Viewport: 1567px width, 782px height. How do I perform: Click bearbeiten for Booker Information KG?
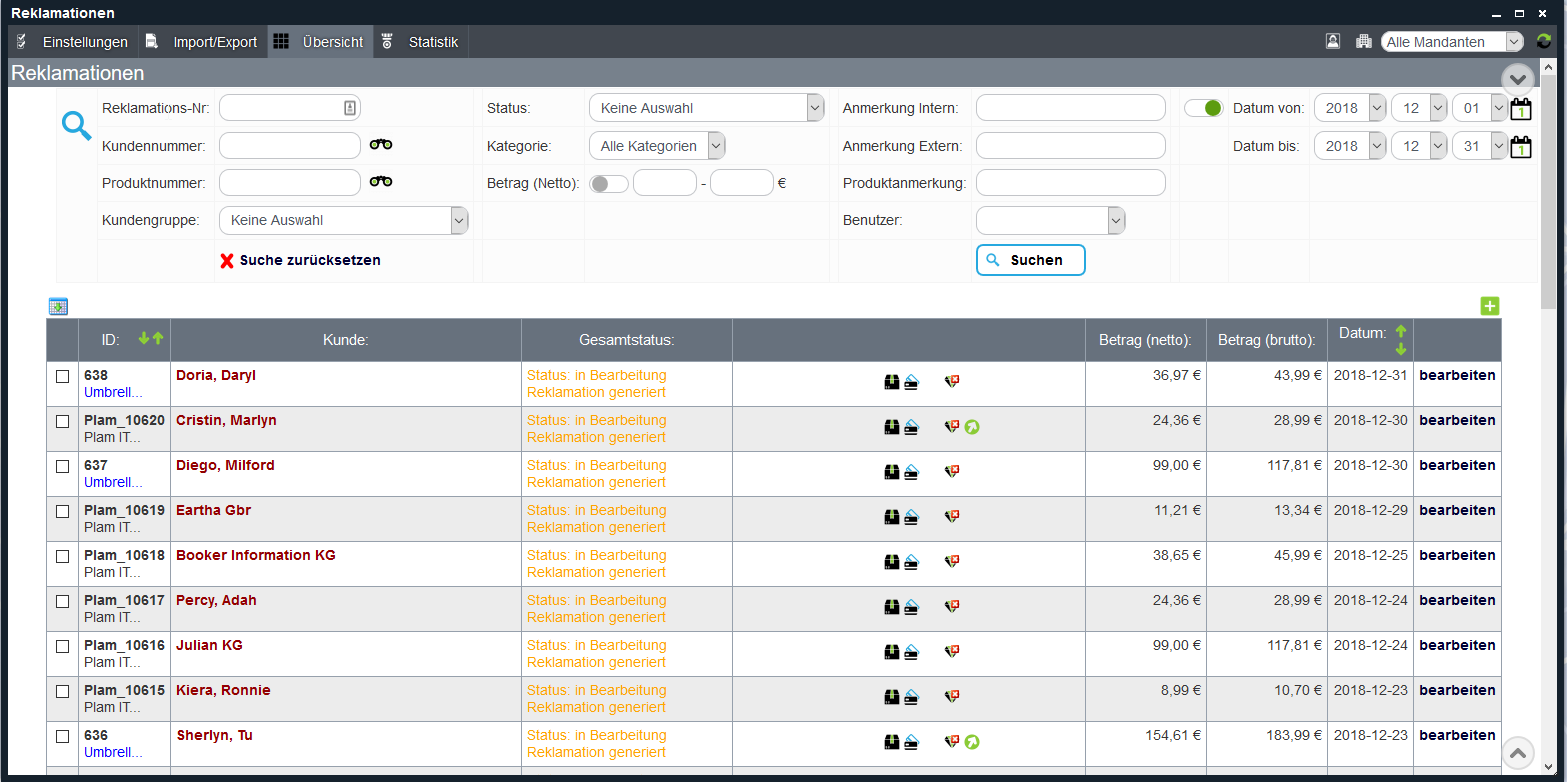click(1457, 555)
